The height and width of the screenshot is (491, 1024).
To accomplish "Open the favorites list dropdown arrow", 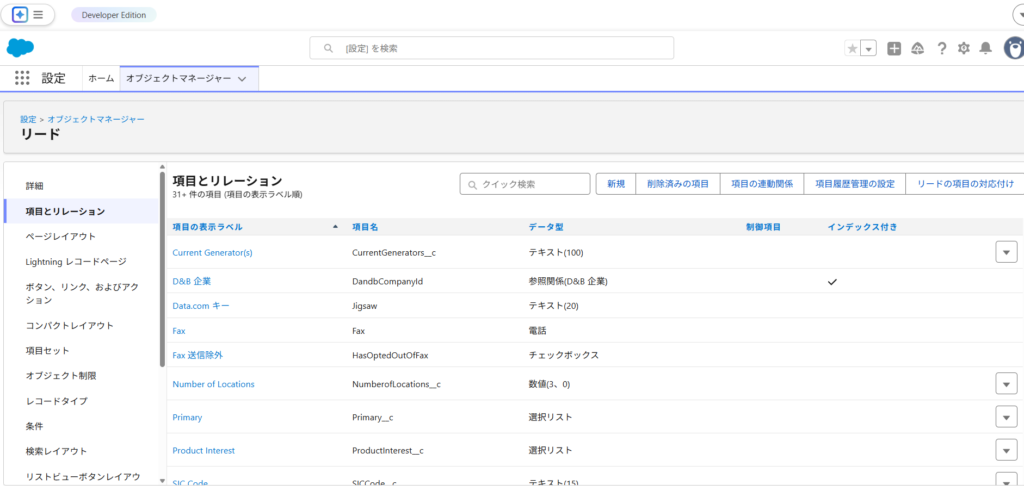I will 869,48.
